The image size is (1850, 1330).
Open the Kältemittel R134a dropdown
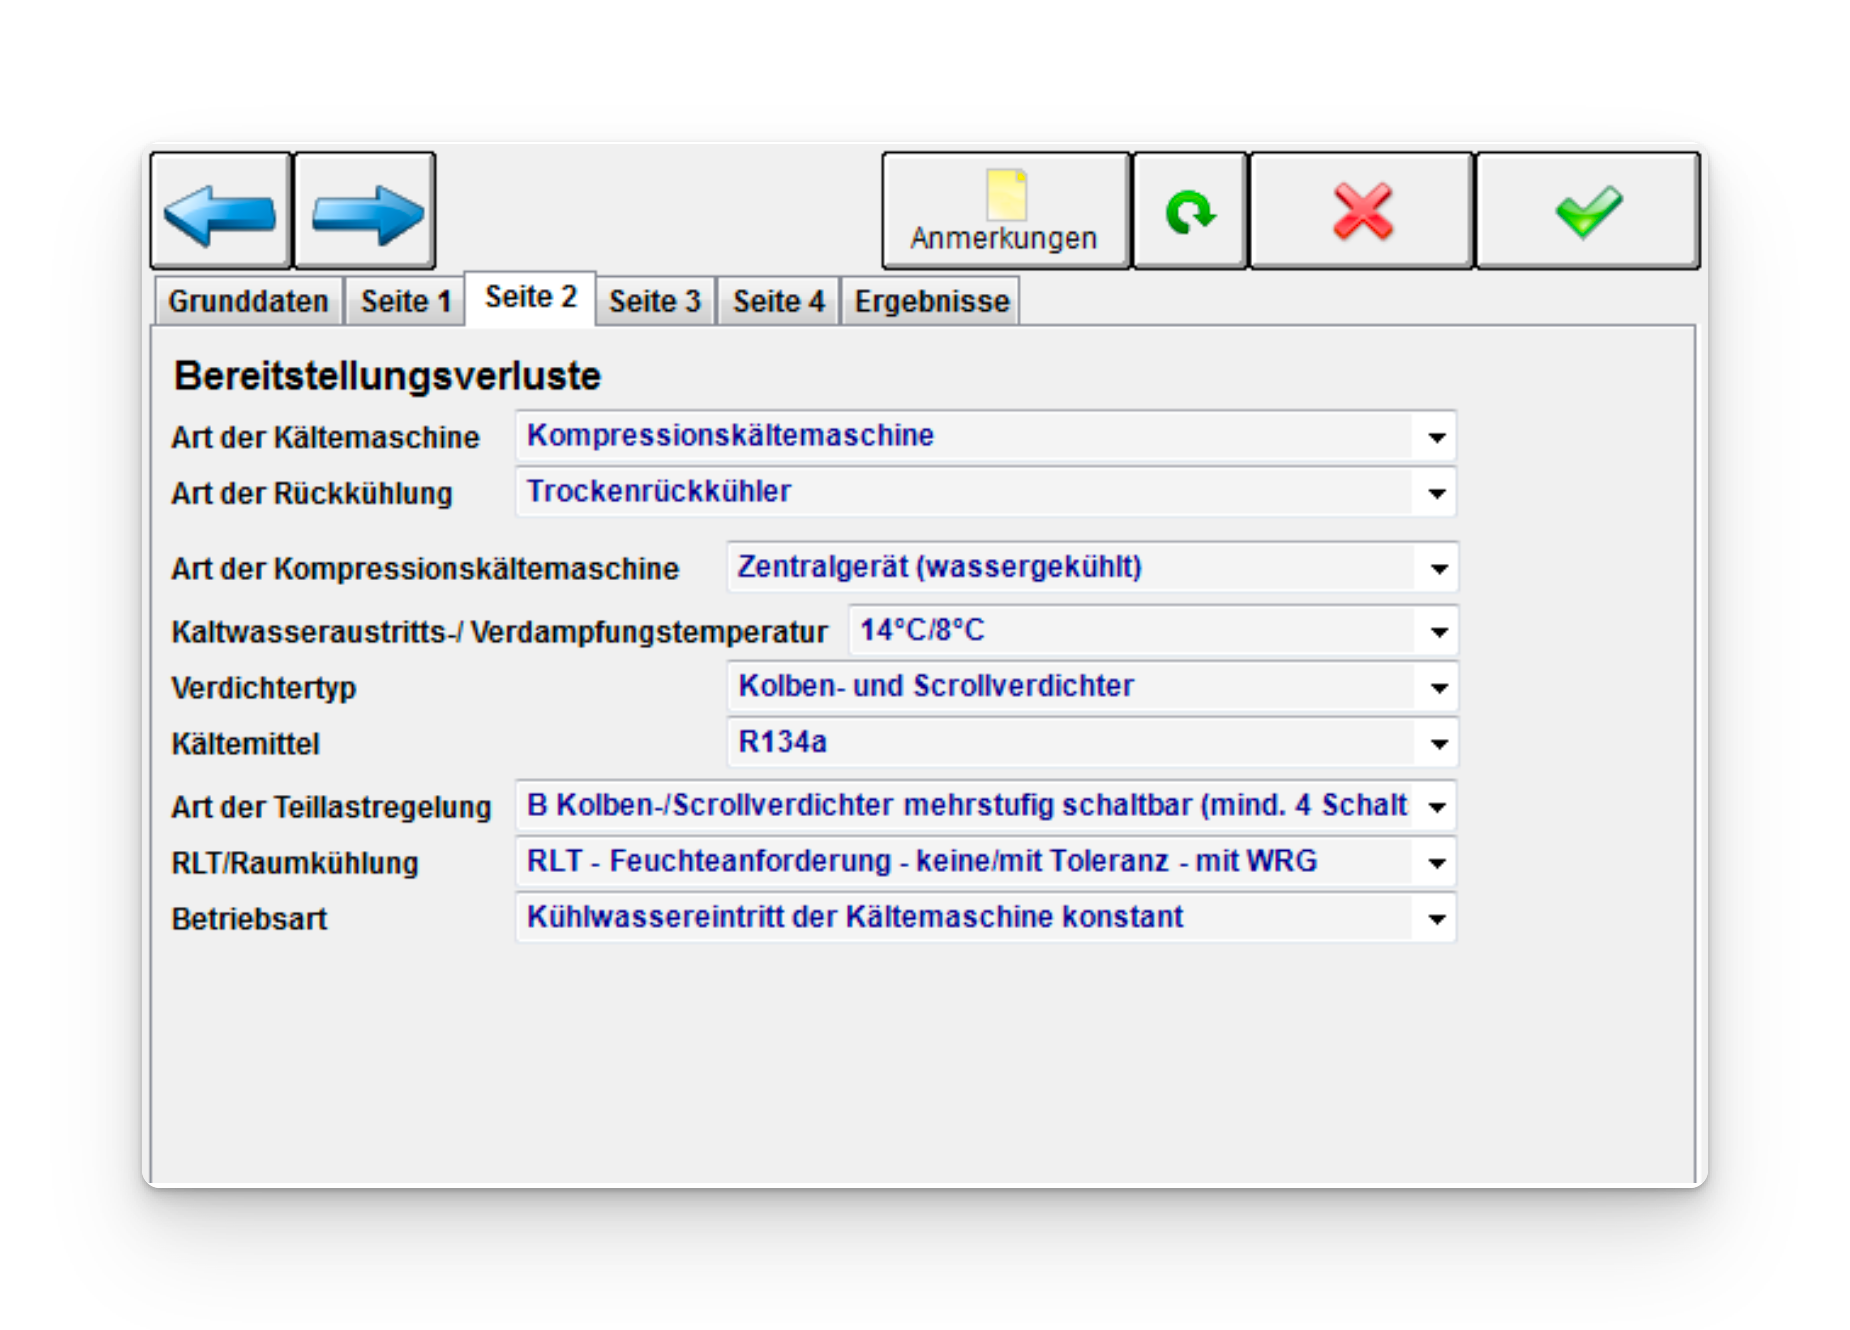tap(1438, 744)
